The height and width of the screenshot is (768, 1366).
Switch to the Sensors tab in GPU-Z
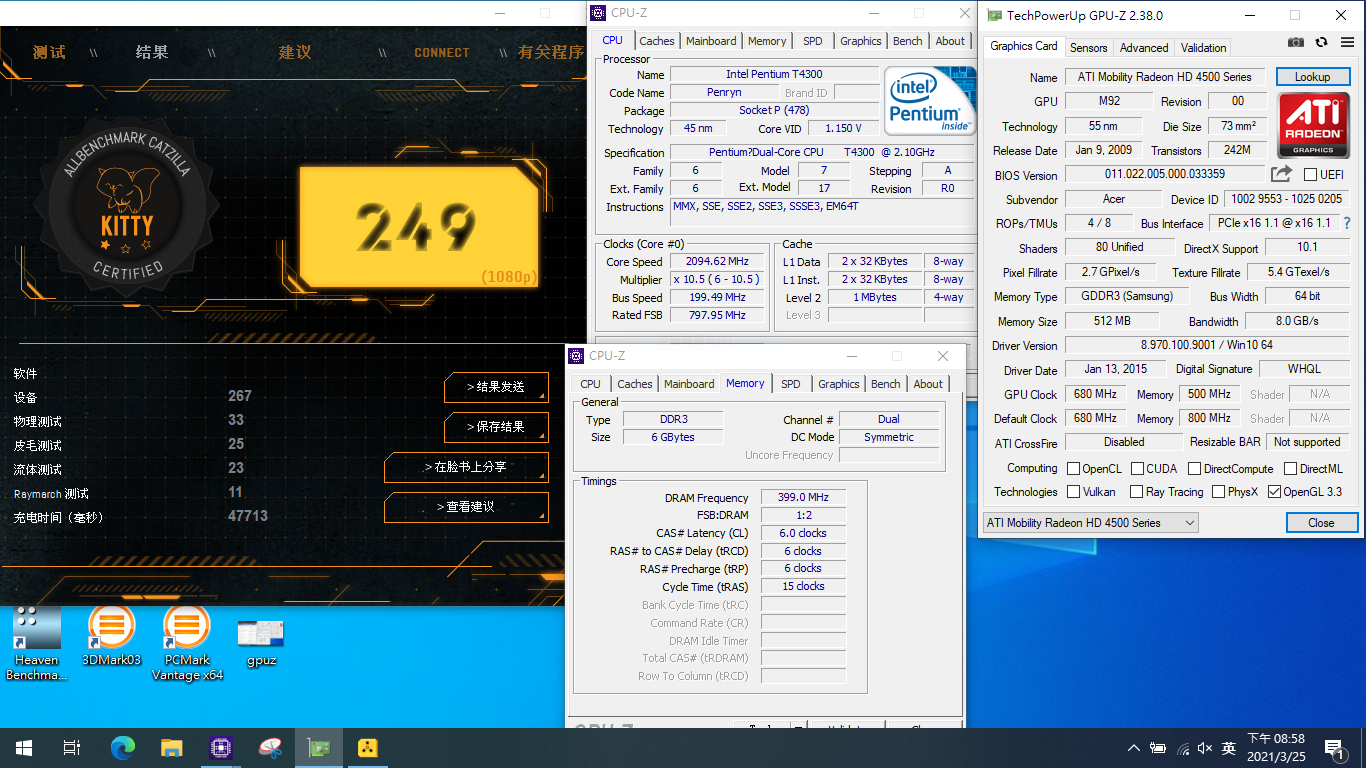(1088, 47)
